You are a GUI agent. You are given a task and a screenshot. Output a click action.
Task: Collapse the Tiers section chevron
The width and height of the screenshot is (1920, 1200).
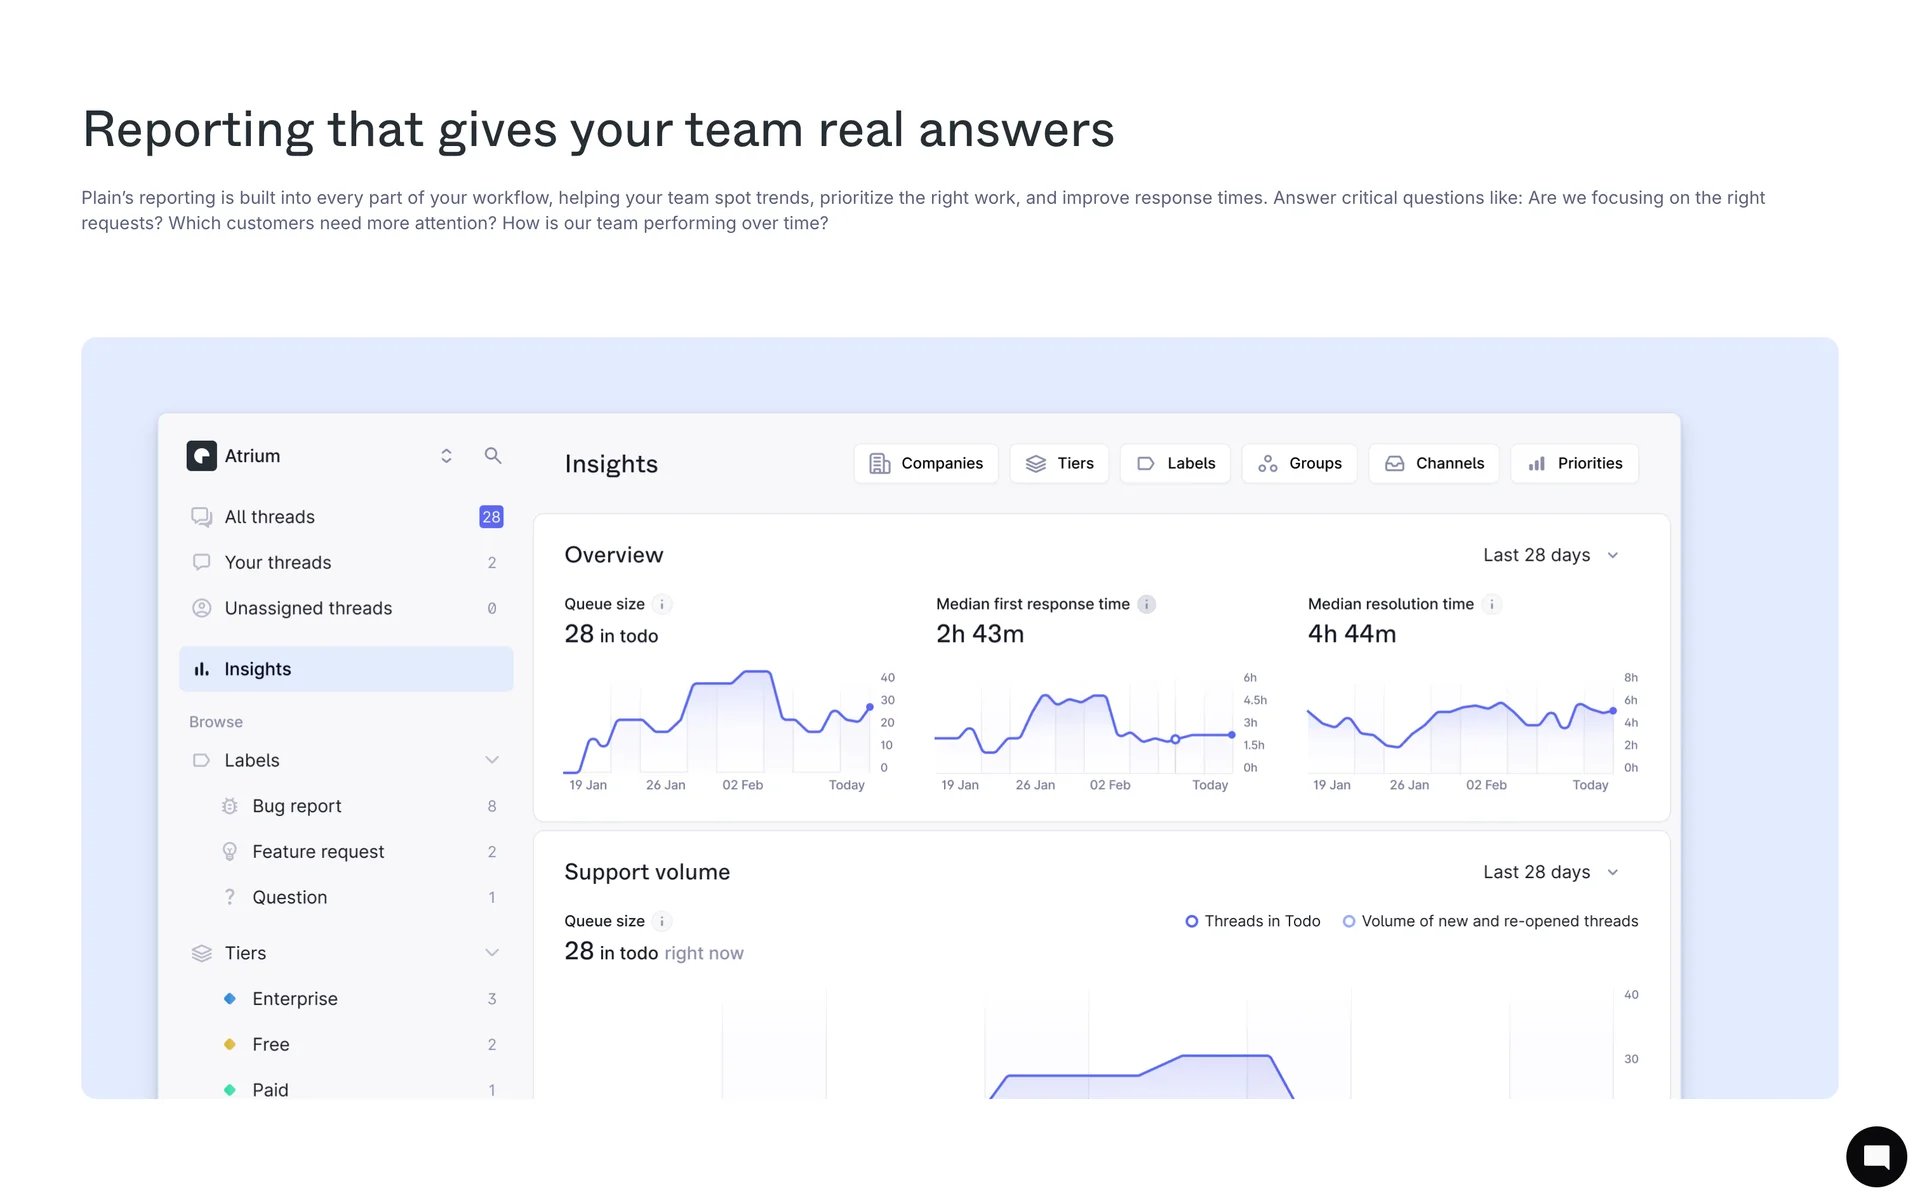pyautogui.click(x=492, y=953)
